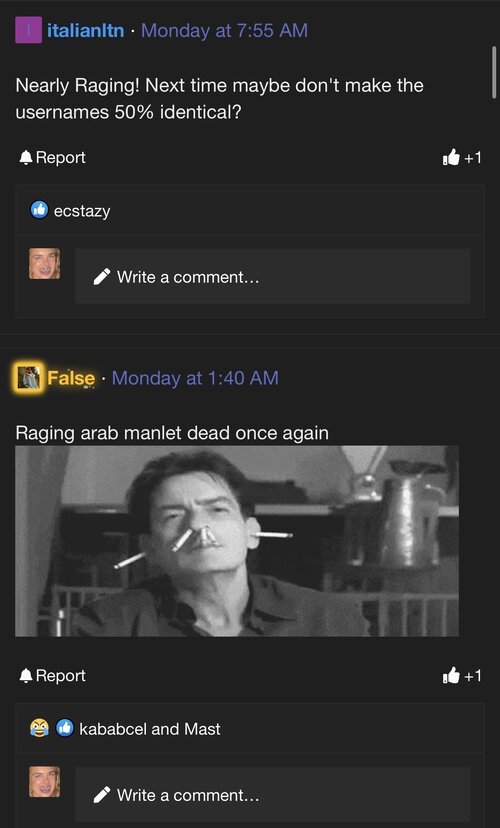Open the Monday at 7:55 AM timestamp
This screenshot has height=828, width=500.
pos(224,31)
